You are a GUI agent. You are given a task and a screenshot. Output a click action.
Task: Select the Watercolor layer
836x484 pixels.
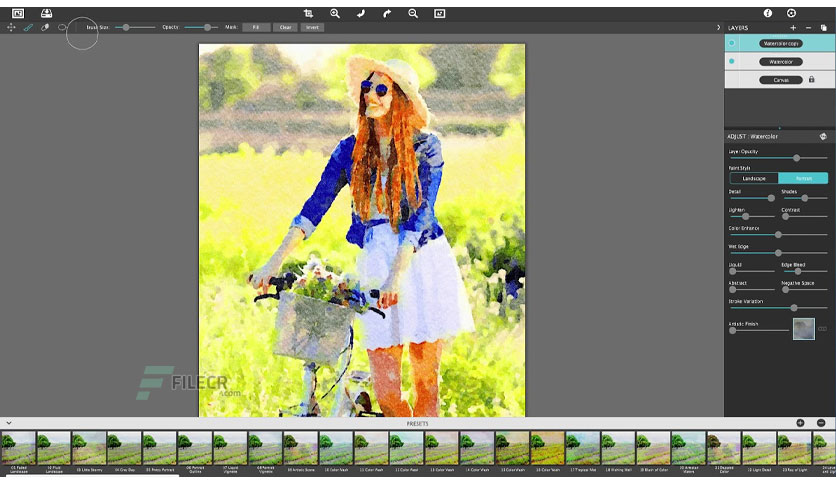click(x=781, y=62)
